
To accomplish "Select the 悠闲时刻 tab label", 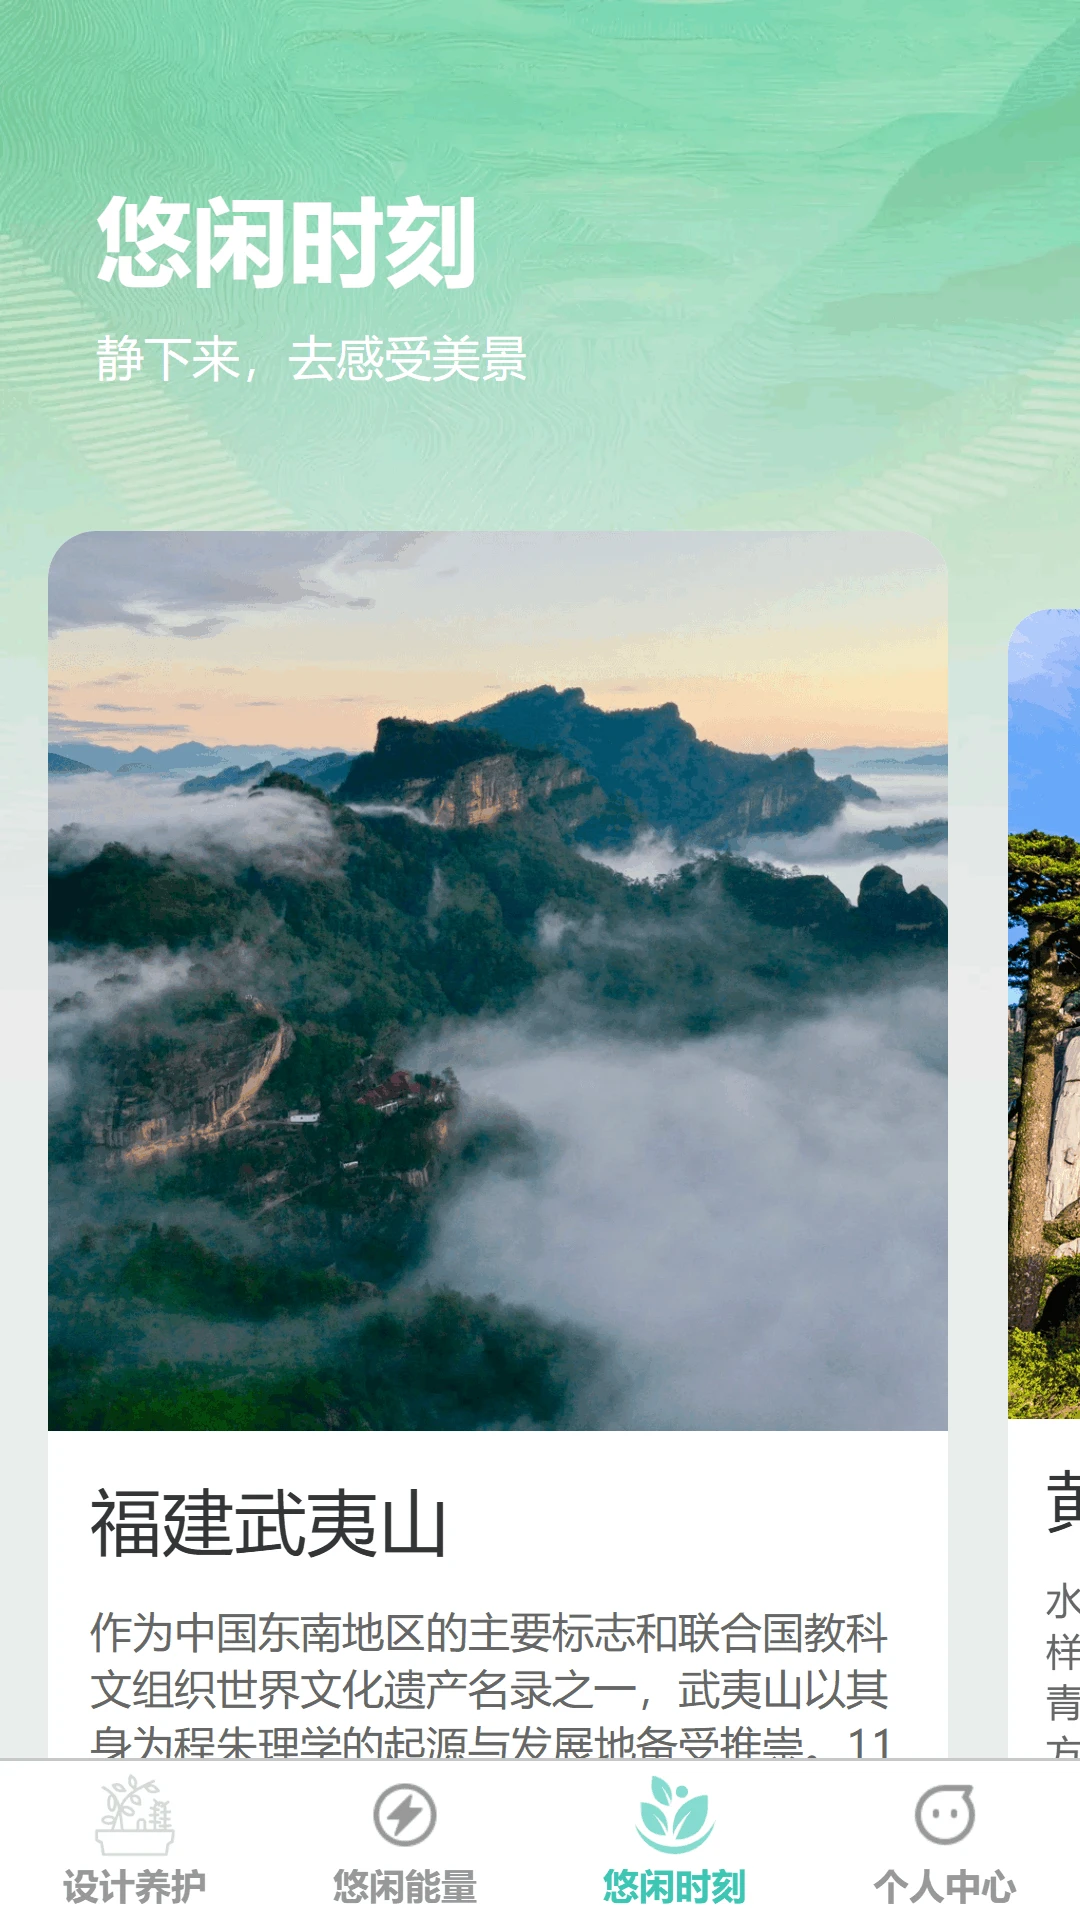I will pos(675,1887).
